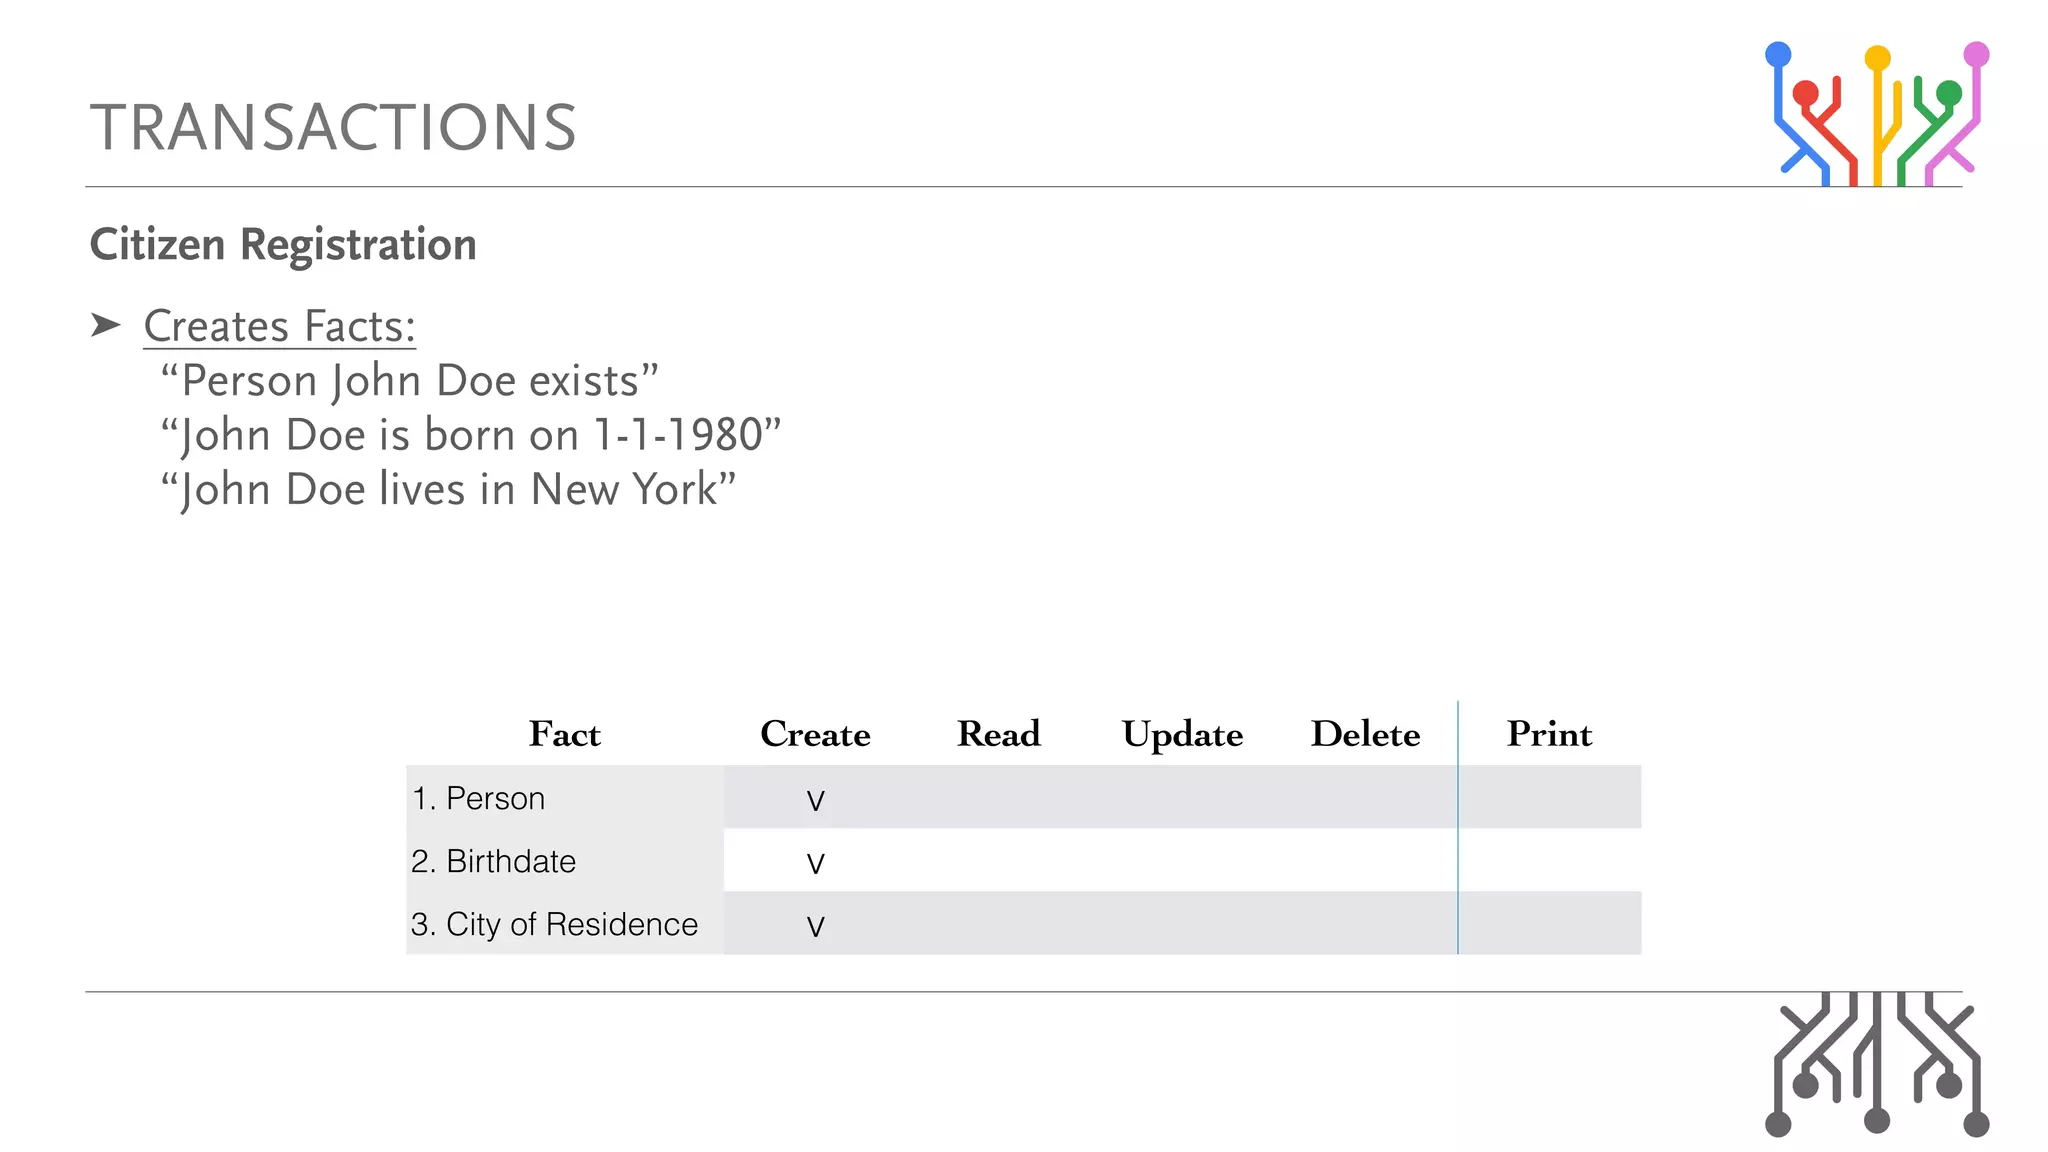Click the yellow dot on the colorful logo

1878,58
